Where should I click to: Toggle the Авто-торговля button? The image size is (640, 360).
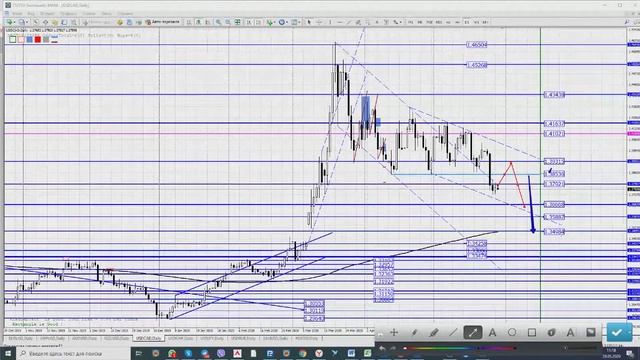point(163,22)
